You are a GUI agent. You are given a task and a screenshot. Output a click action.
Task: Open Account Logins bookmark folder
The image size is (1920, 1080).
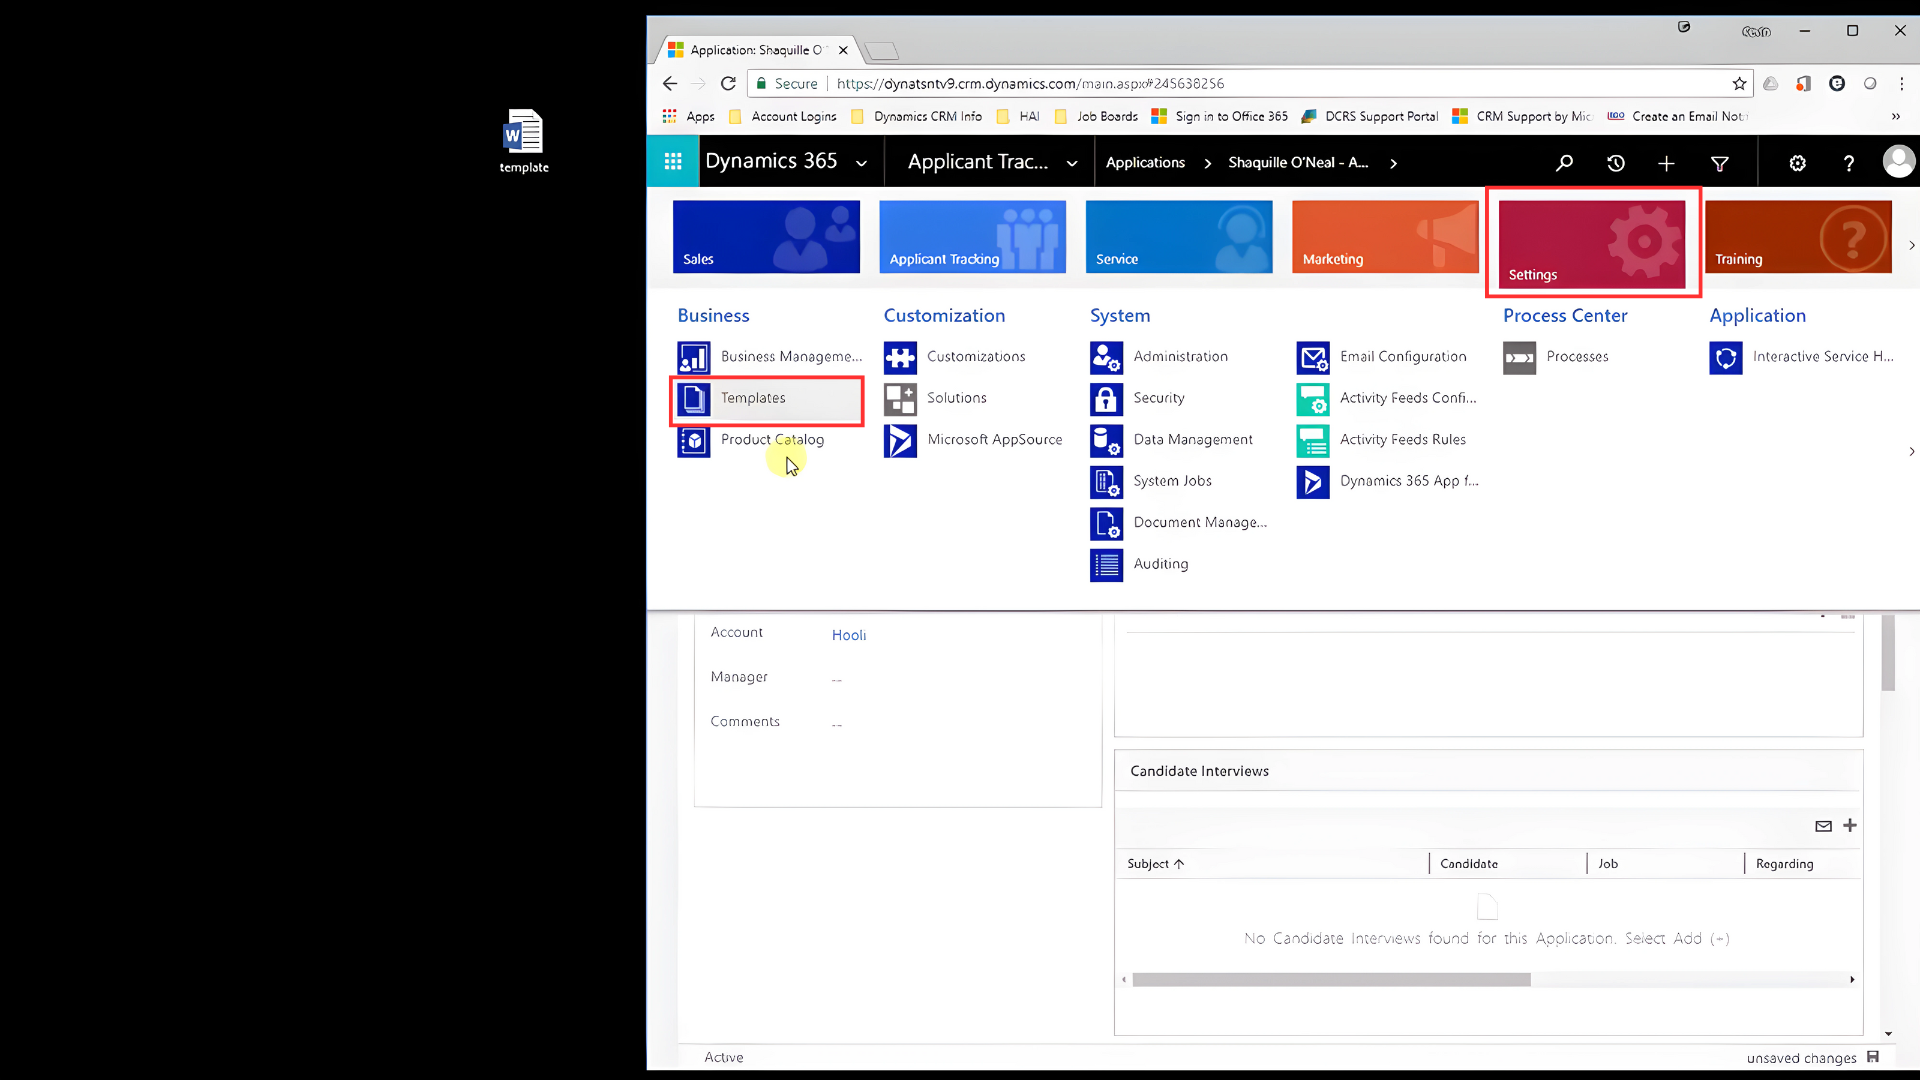782,117
